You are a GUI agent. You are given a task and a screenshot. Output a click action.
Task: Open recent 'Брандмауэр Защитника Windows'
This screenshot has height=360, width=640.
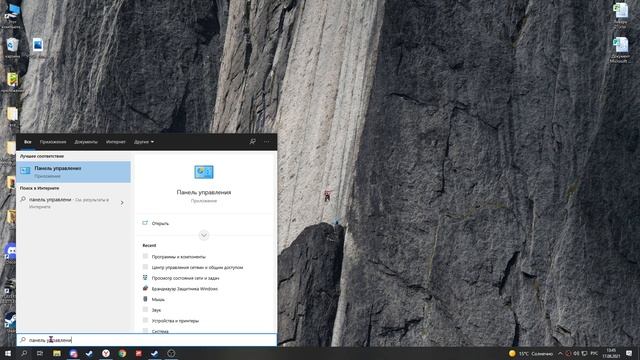[x=184, y=289]
